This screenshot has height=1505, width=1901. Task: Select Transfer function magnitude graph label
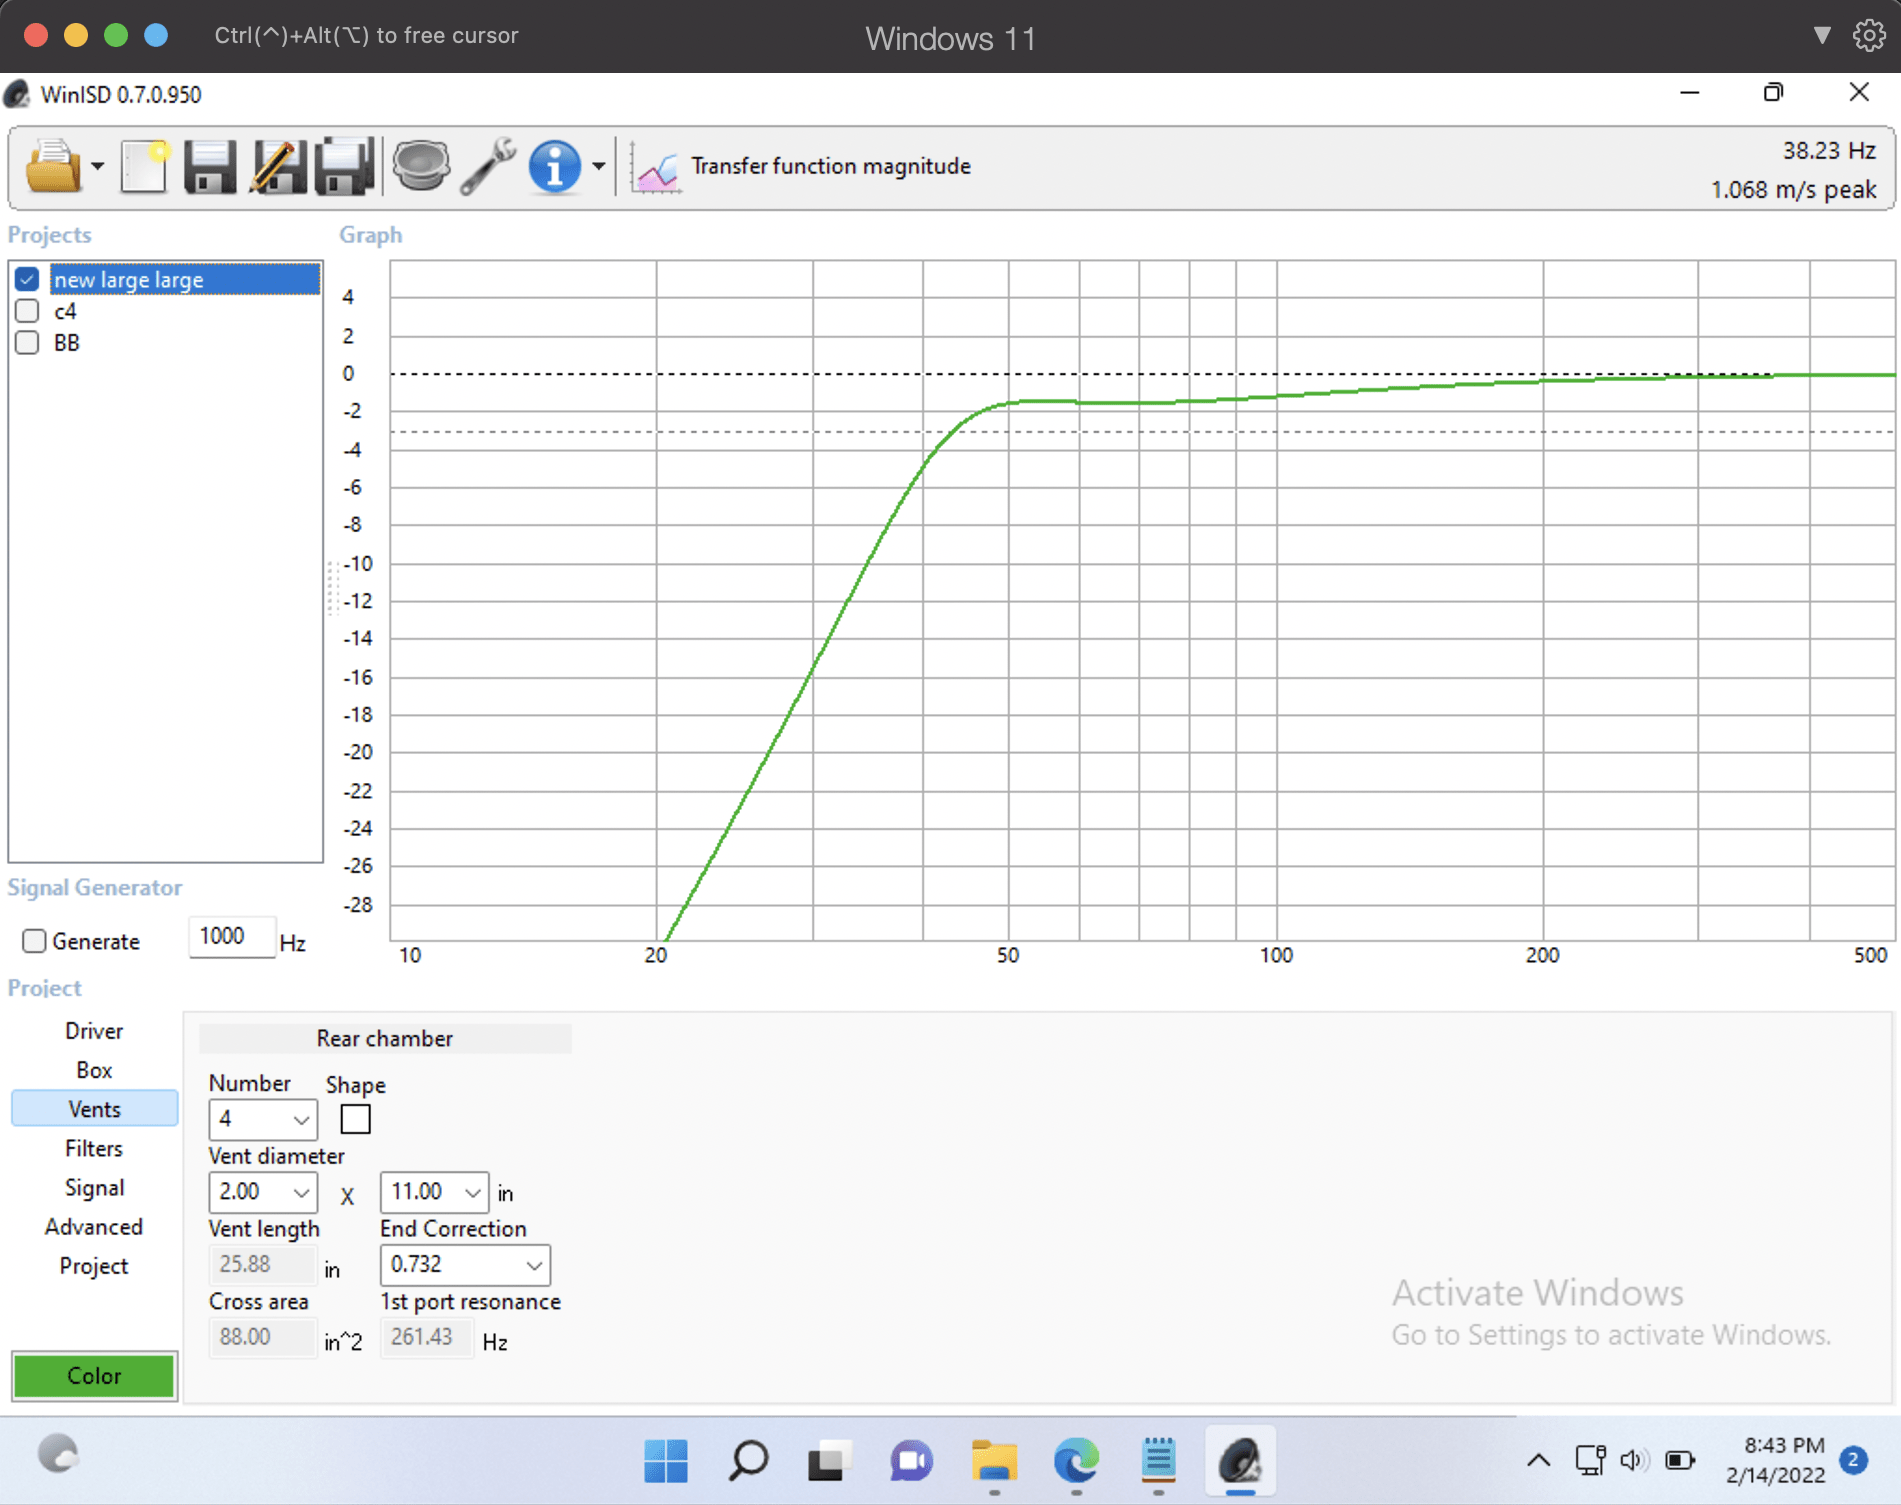(x=830, y=166)
